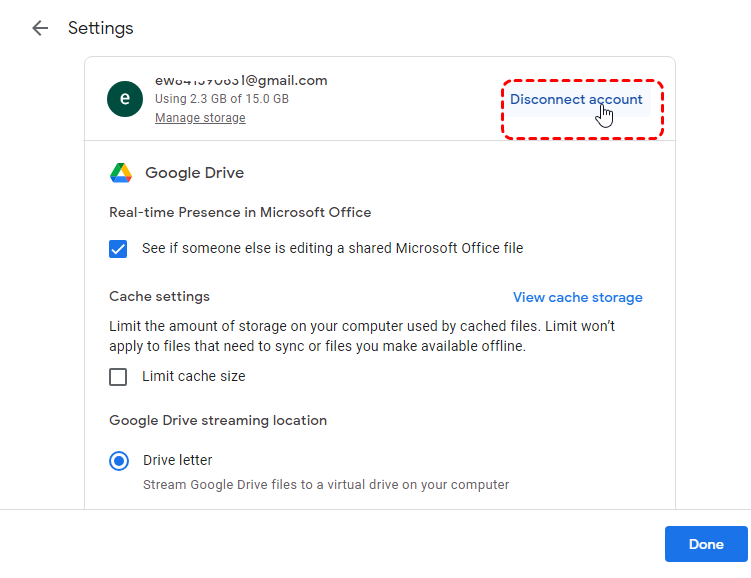
Task: Go back using the arrow icon
Action: point(40,28)
